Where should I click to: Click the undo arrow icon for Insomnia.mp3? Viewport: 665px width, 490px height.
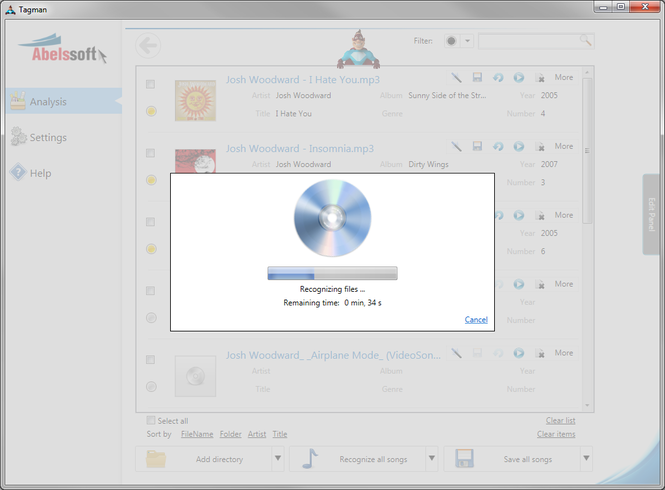click(498, 146)
